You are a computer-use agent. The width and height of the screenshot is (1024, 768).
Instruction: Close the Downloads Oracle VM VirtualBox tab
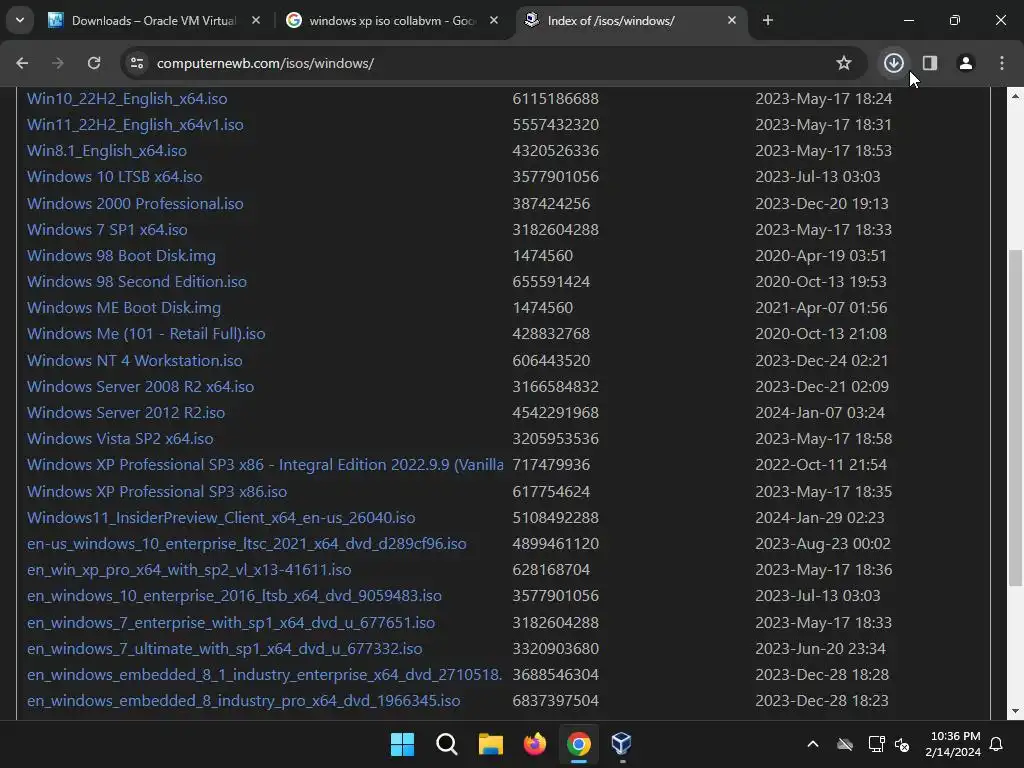click(x=256, y=21)
